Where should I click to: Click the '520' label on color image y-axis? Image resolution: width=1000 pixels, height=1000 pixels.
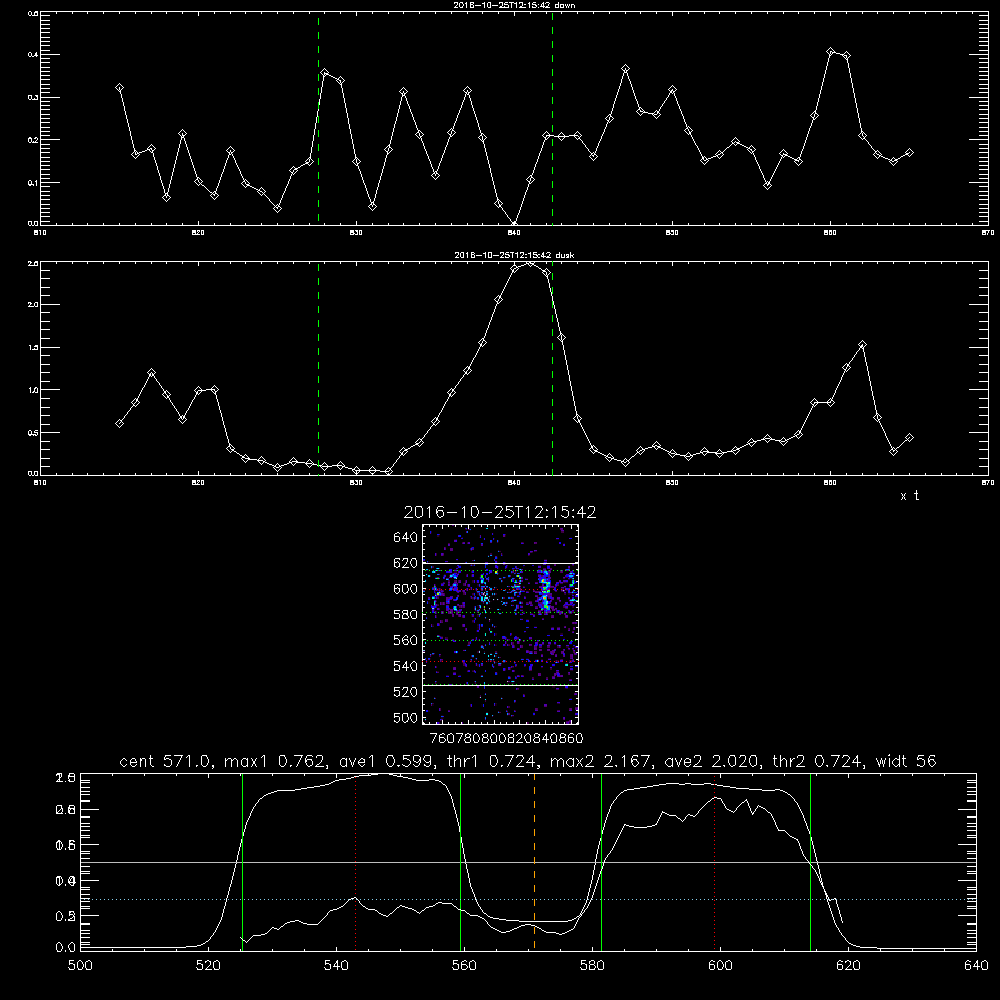[406, 692]
